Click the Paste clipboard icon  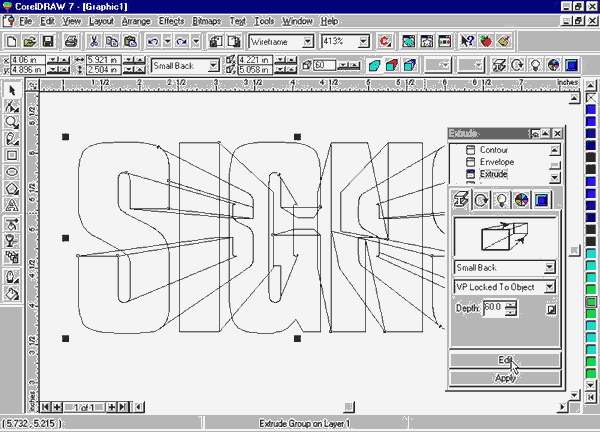(130, 41)
